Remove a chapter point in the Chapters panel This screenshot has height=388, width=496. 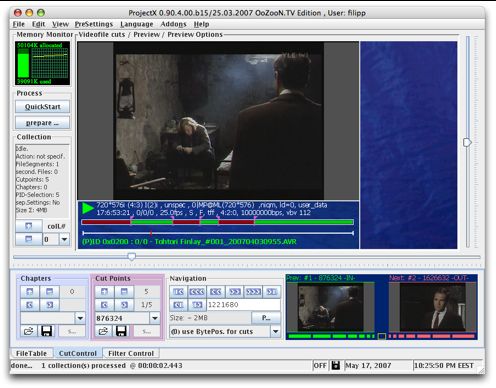coord(49,292)
